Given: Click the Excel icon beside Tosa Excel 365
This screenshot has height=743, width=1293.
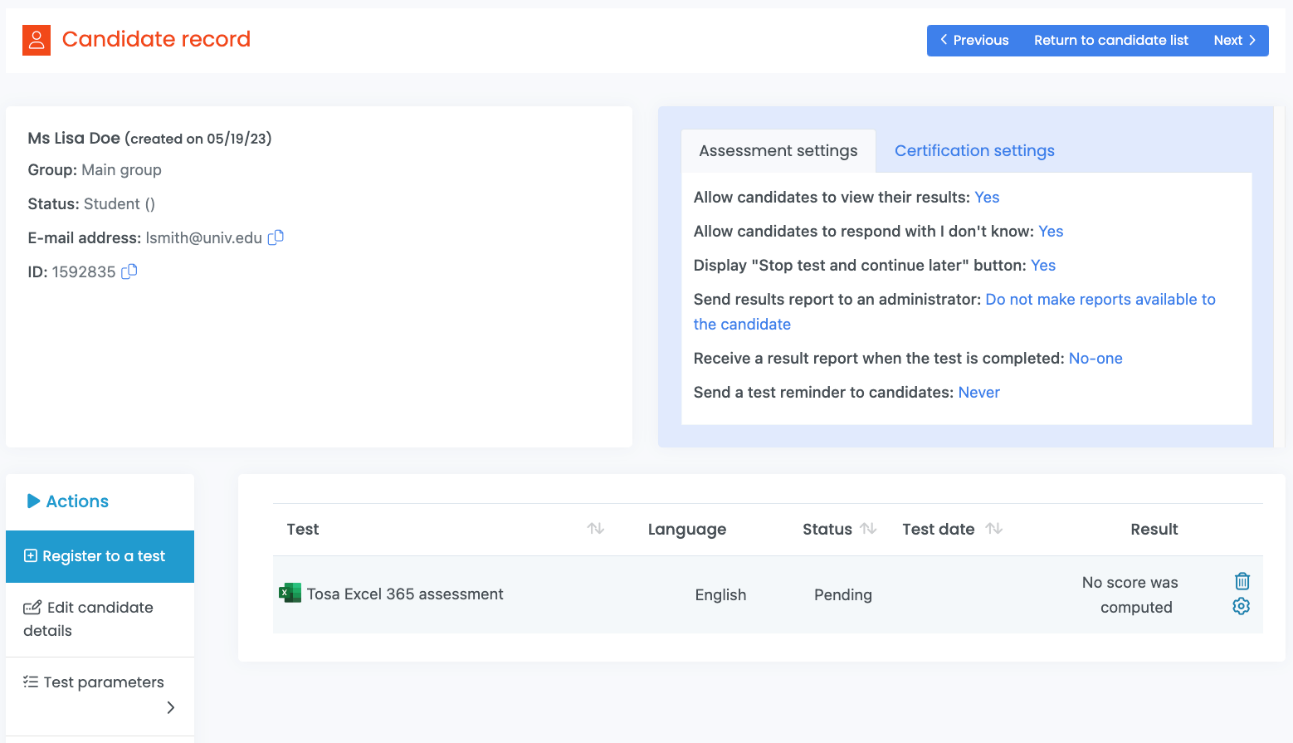Looking at the screenshot, I should point(289,593).
